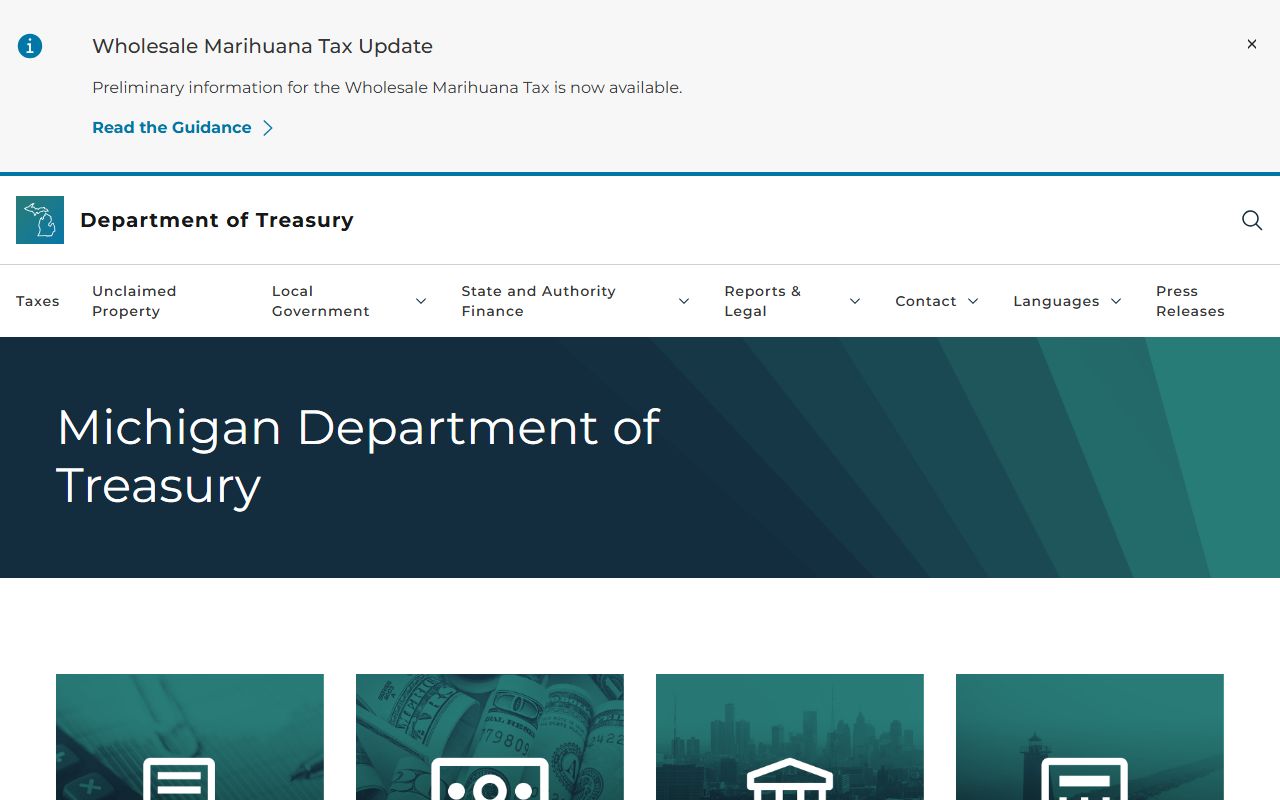Click the bank building icon on third card
Screen dimensions: 1280x800
tap(790, 779)
